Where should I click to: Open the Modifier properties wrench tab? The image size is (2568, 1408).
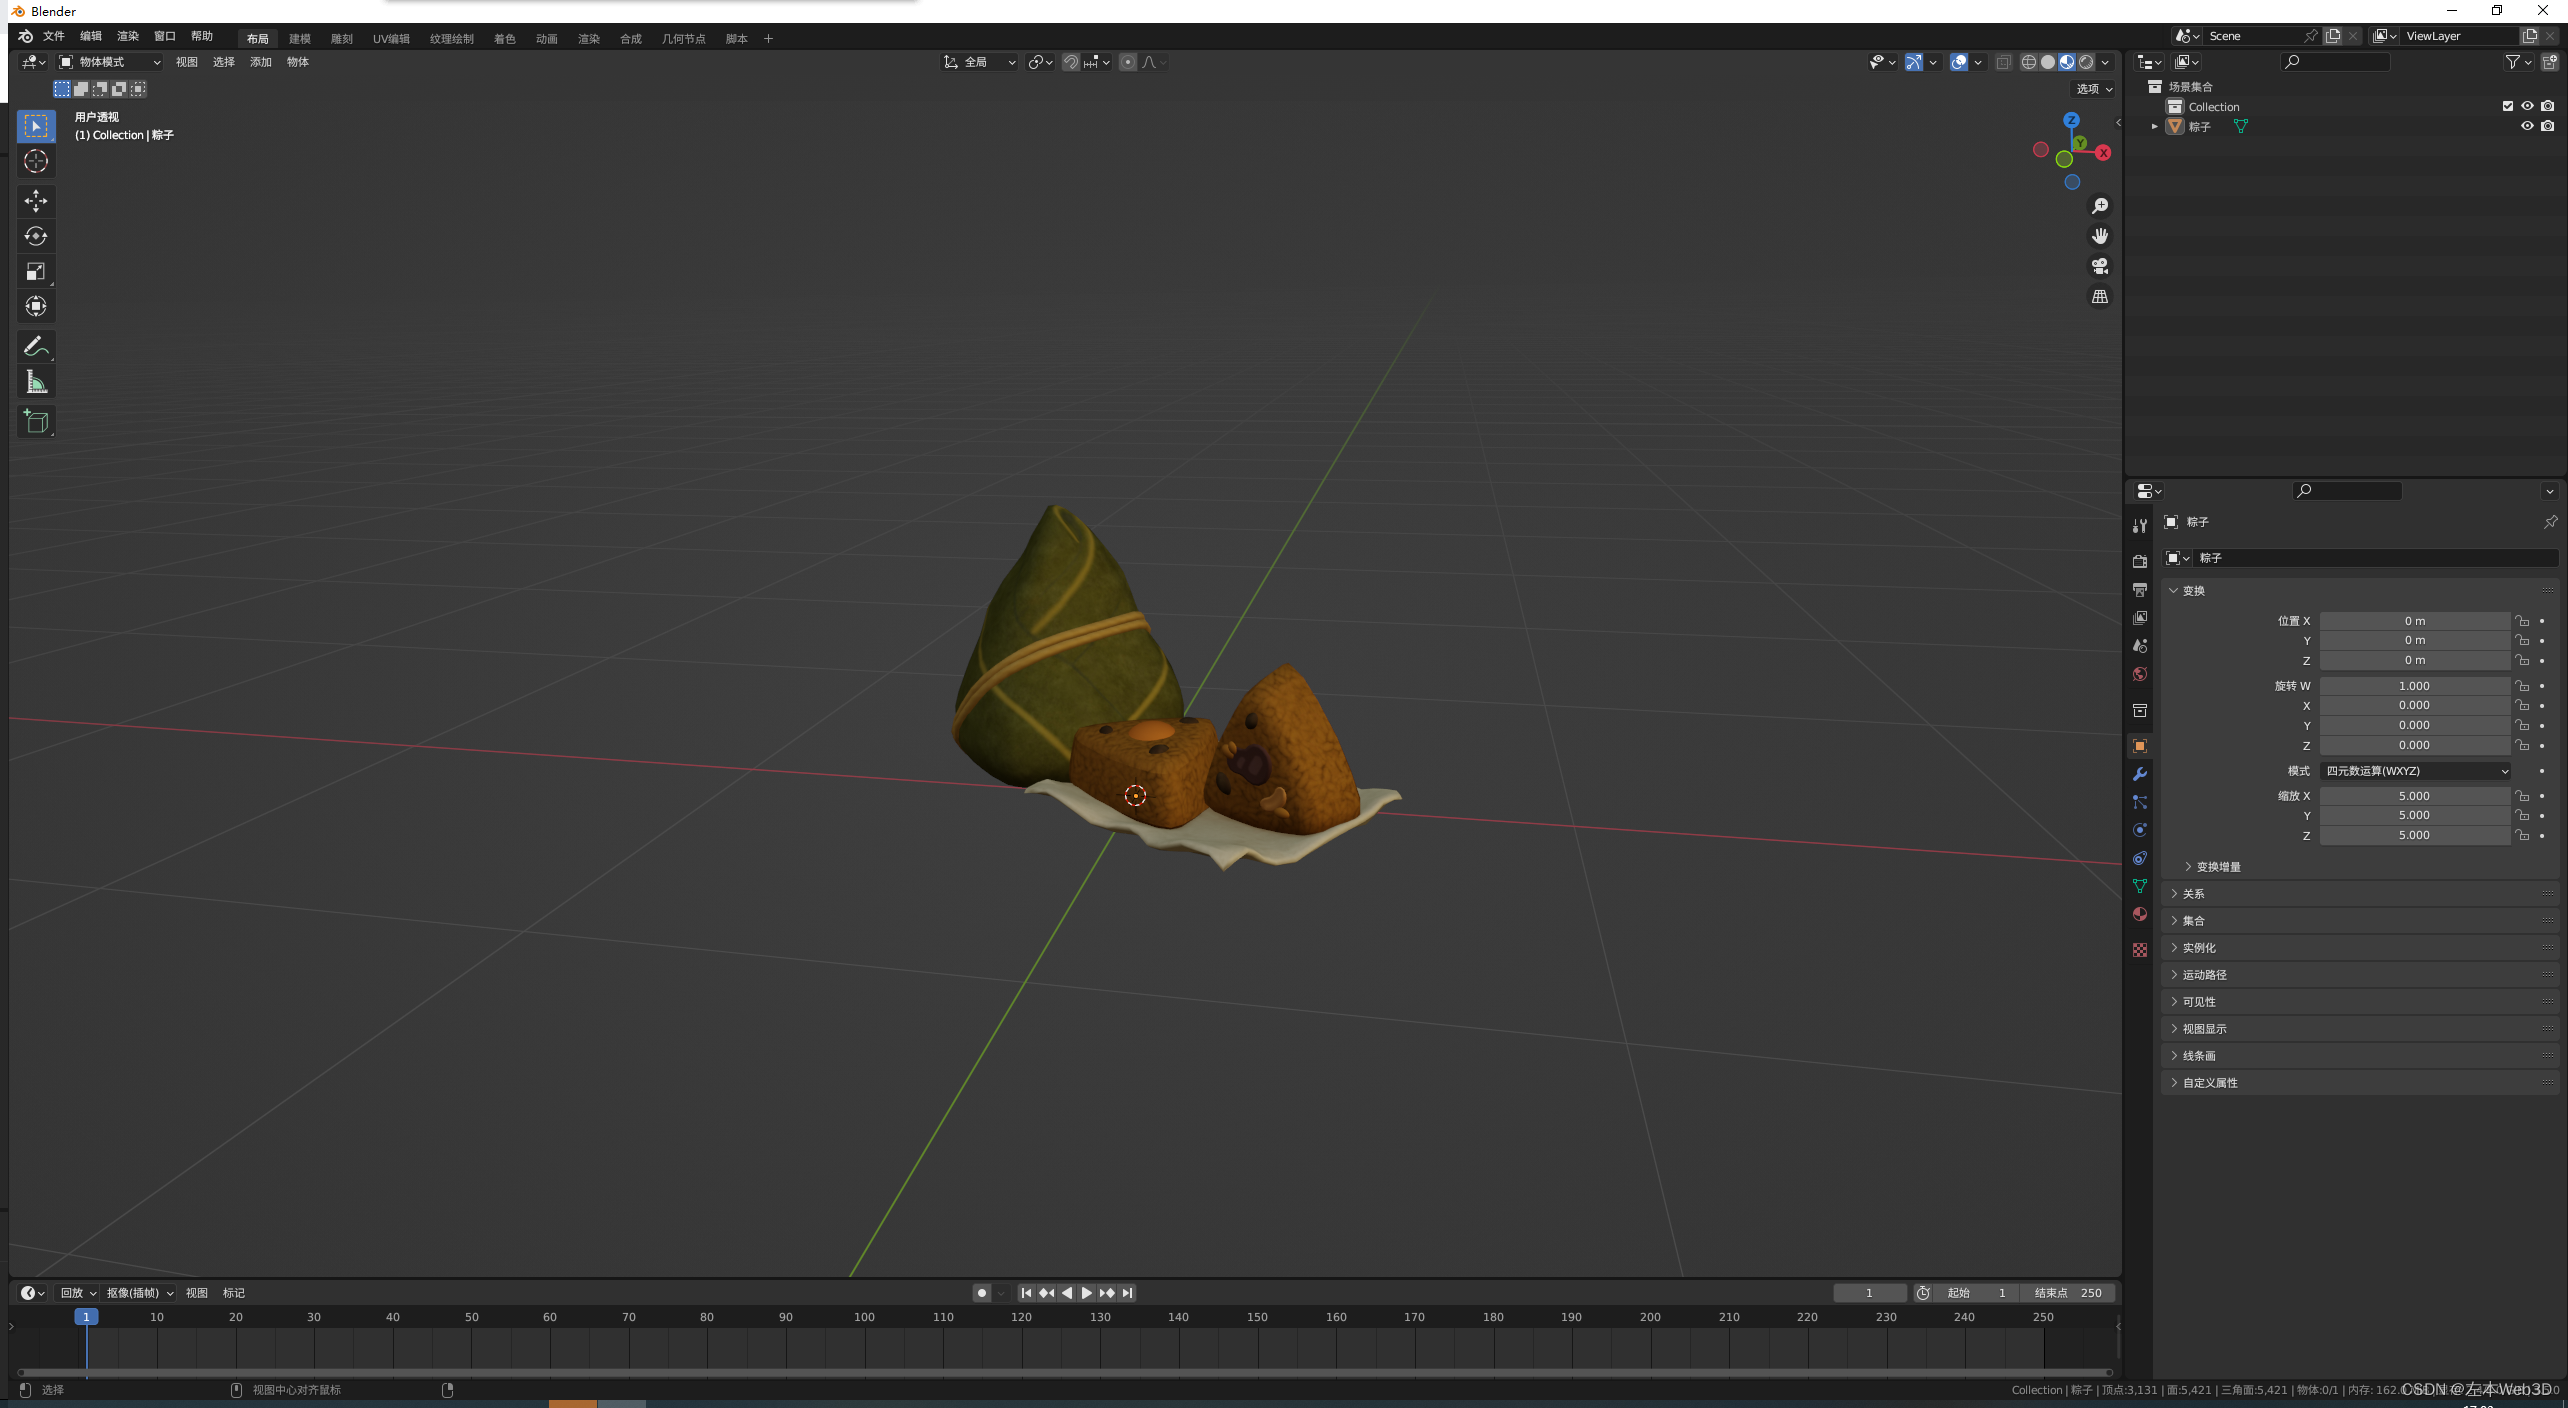(2140, 774)
